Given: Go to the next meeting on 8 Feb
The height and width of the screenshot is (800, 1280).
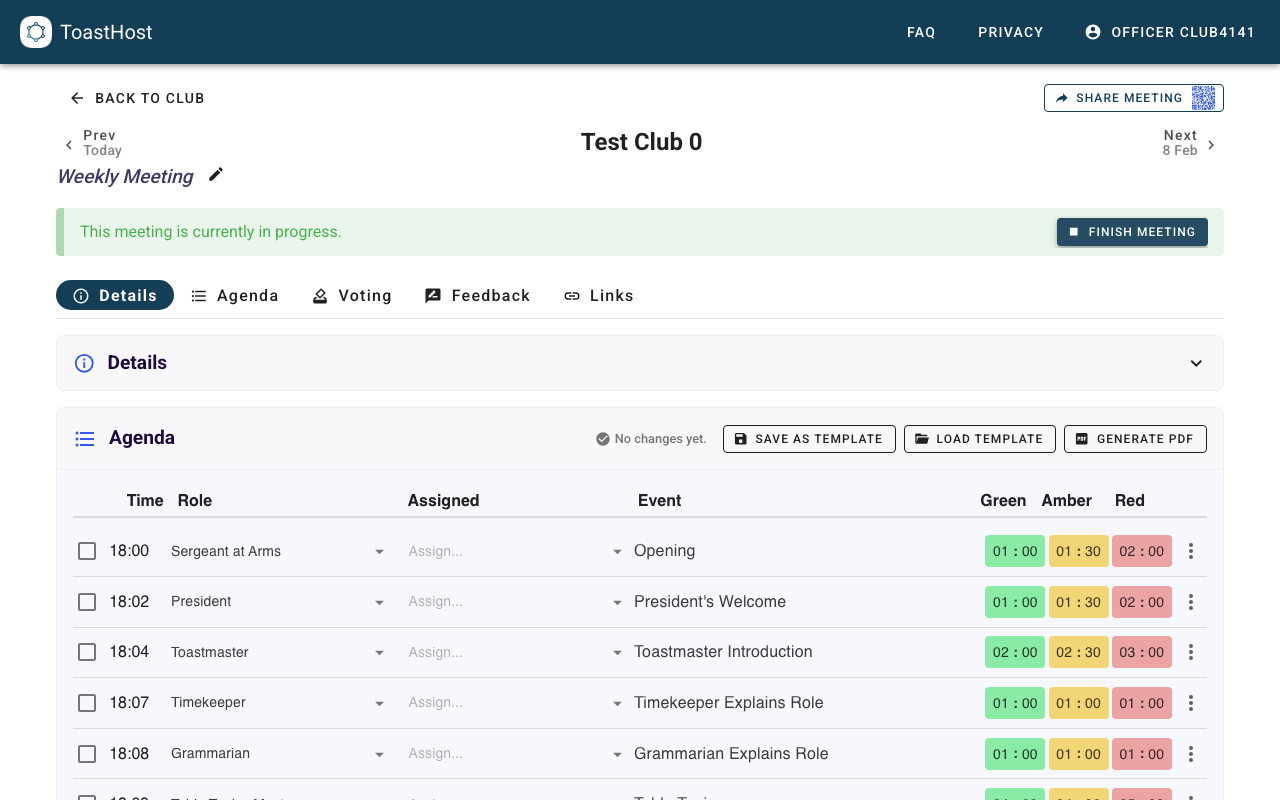Looking at the screenshot, I should click(x=1211, y=145).
